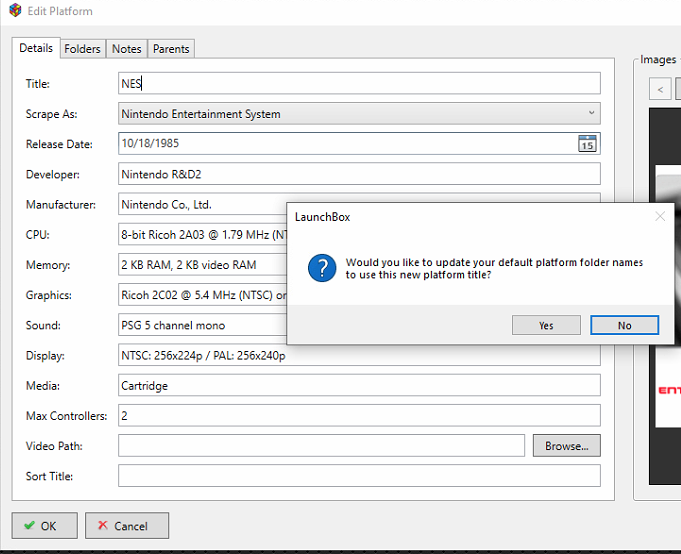This screenshot has height=554, width=681.
Task: Click the blue question mark icon
Action: [x=322, y=268]
